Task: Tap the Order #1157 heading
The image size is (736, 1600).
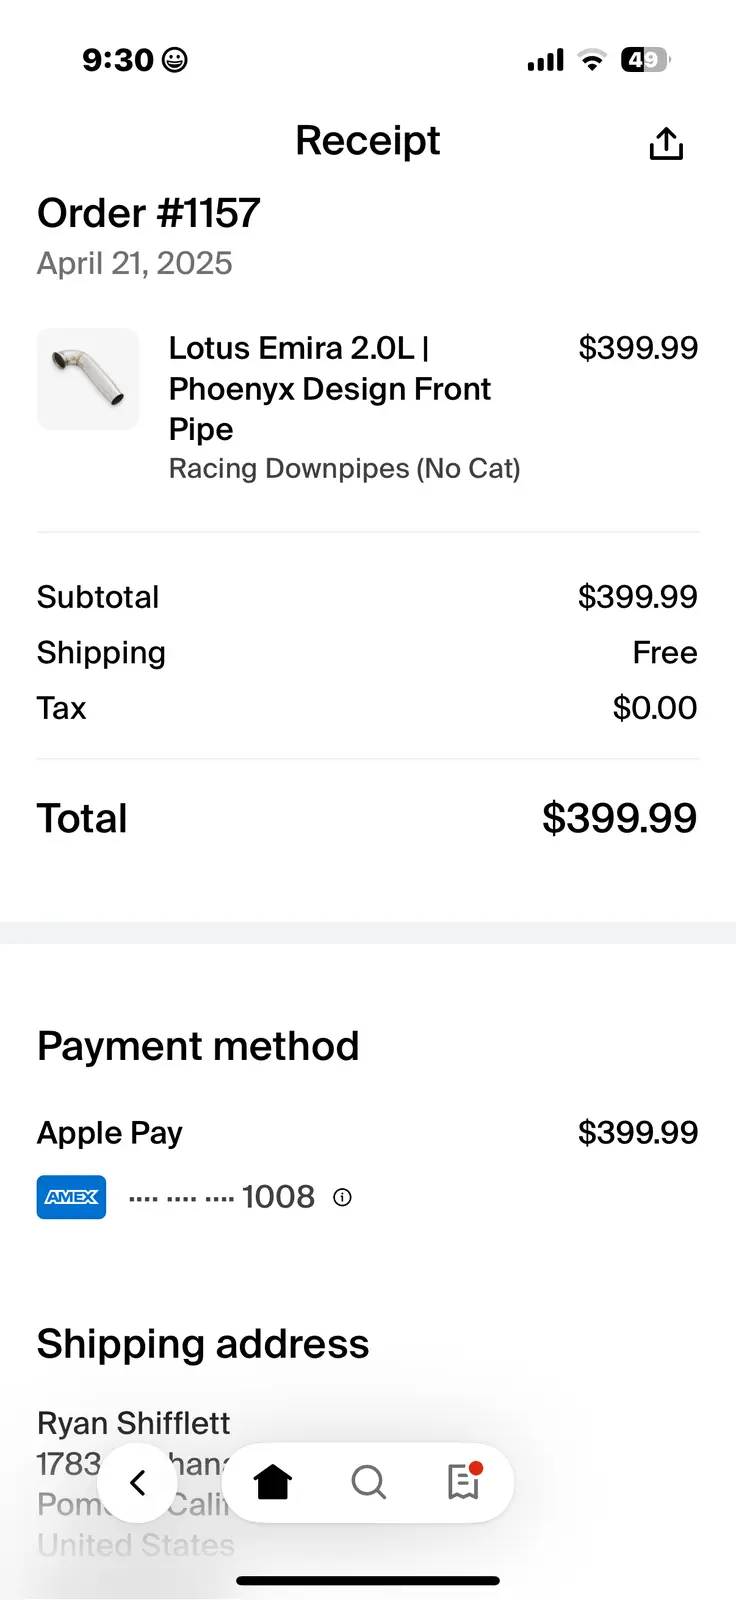Action: pyautogui.click(x=149, y=213)
